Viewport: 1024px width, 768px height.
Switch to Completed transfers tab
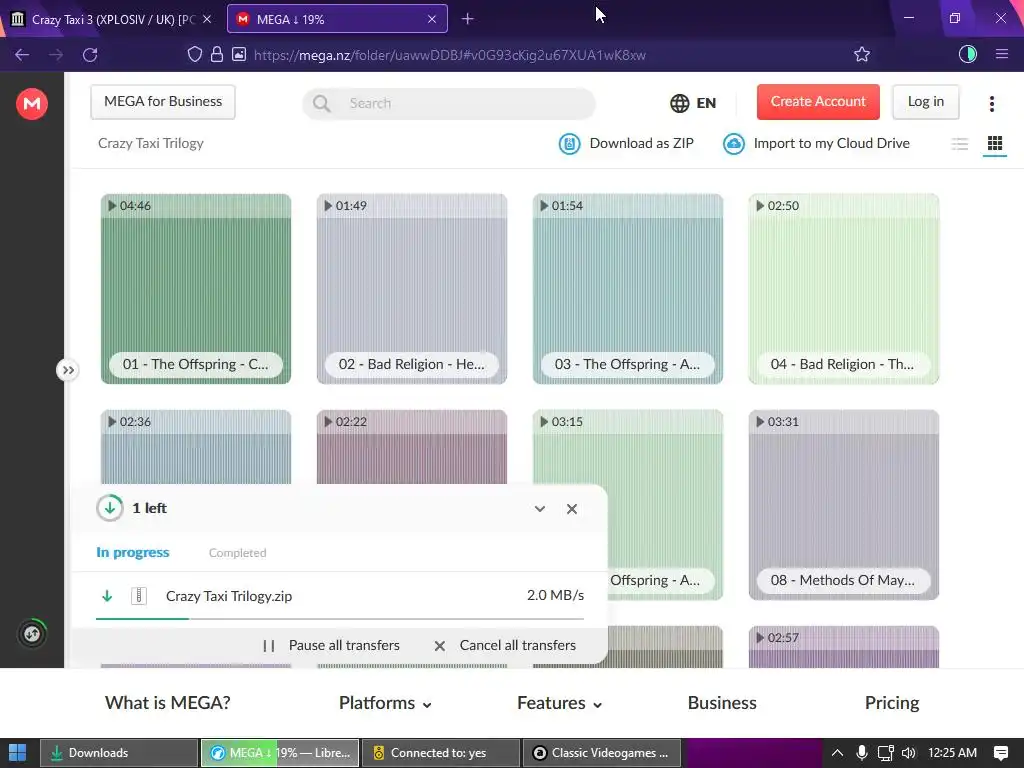coord(238,552)
